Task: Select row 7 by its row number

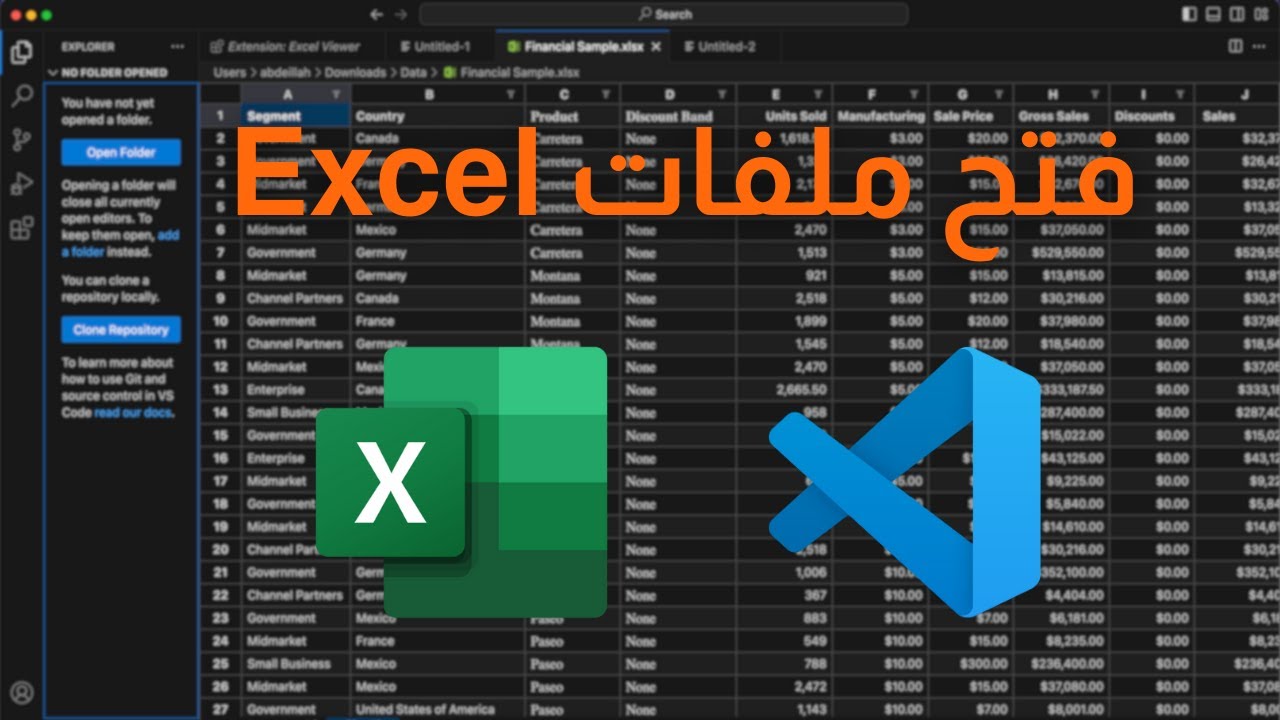Action: coord(220,252)
